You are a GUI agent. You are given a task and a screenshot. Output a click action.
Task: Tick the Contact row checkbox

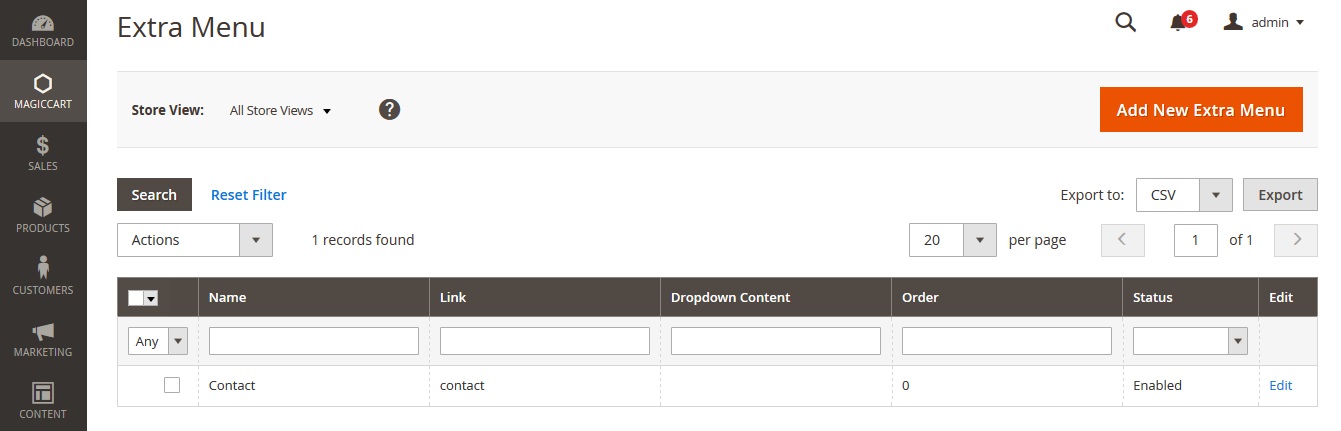click(172, 385)
